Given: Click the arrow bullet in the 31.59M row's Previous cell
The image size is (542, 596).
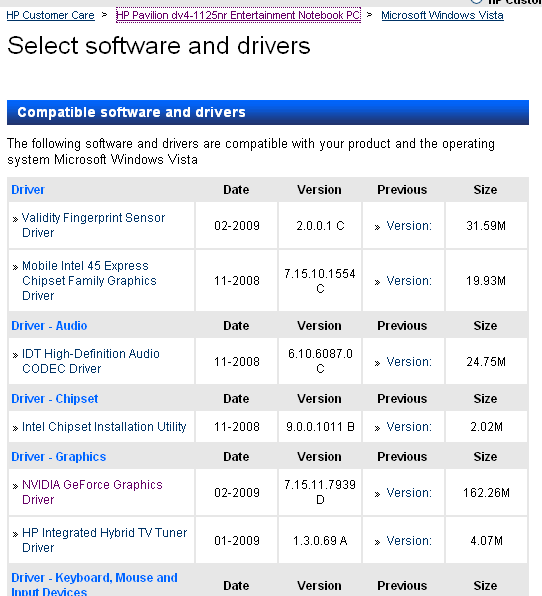Looking at the screenshot, I should [377, 227].
